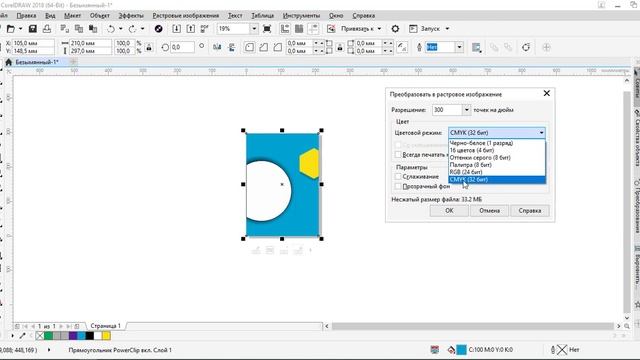Click the Paste icon in the toolbar
Viewport: 640px width, 360px height.
93,29
